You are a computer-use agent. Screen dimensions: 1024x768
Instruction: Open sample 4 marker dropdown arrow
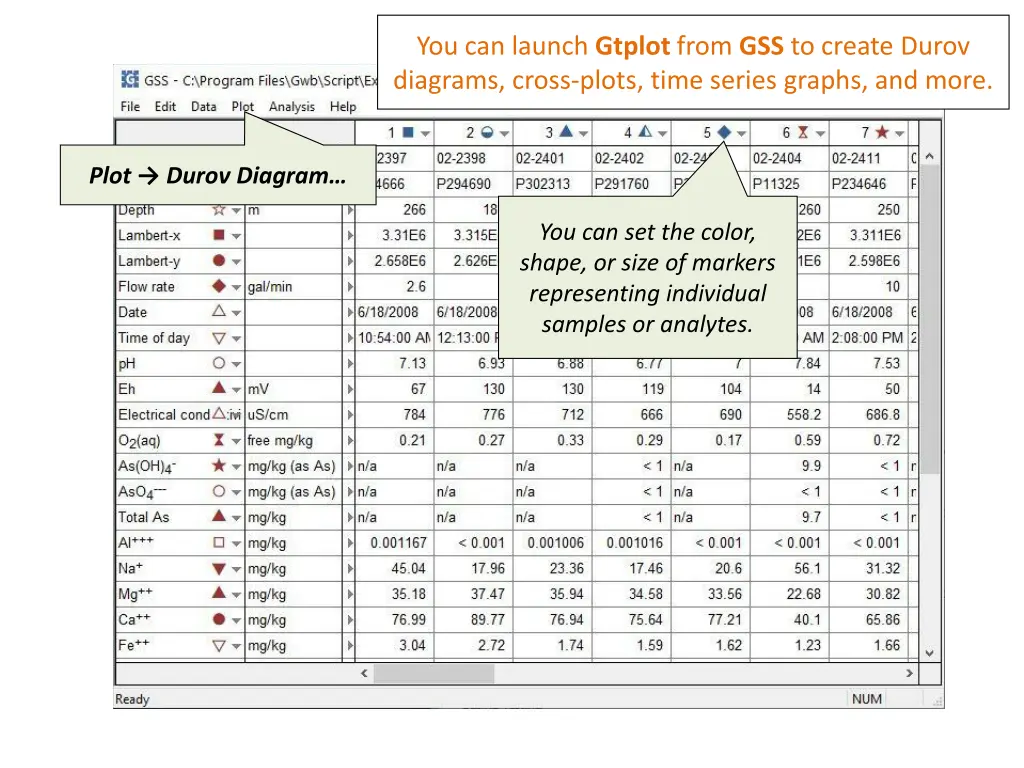click(x=662, y=134)
